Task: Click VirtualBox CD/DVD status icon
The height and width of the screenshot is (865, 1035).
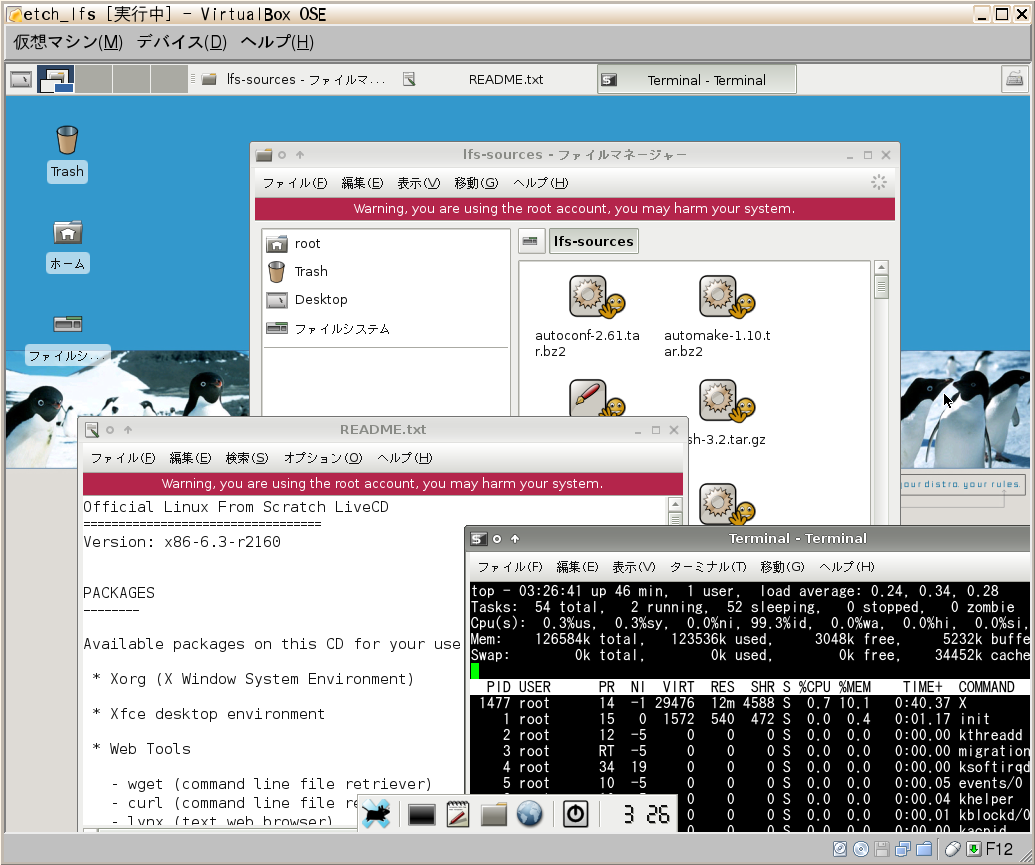Action: [x=861, y=849]
